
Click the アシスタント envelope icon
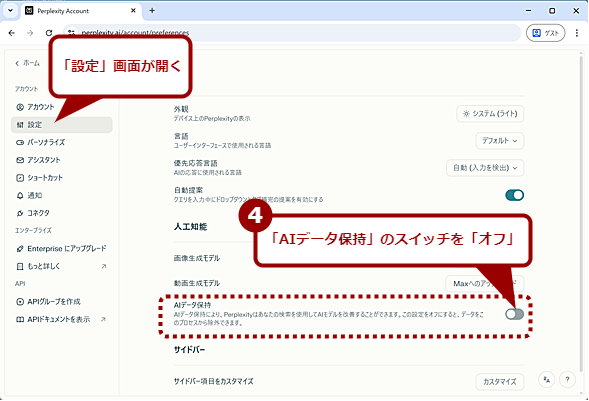click(20, 160)
